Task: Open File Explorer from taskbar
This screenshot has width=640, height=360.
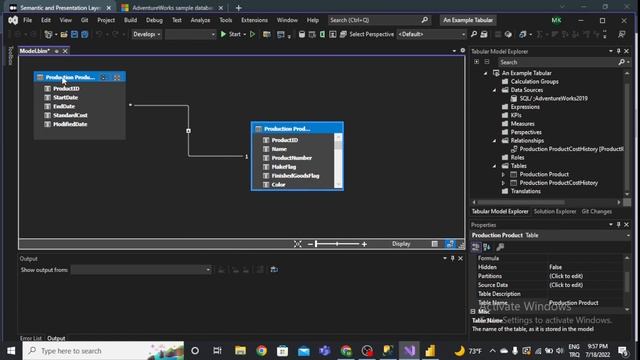Action: coord(240,351)
